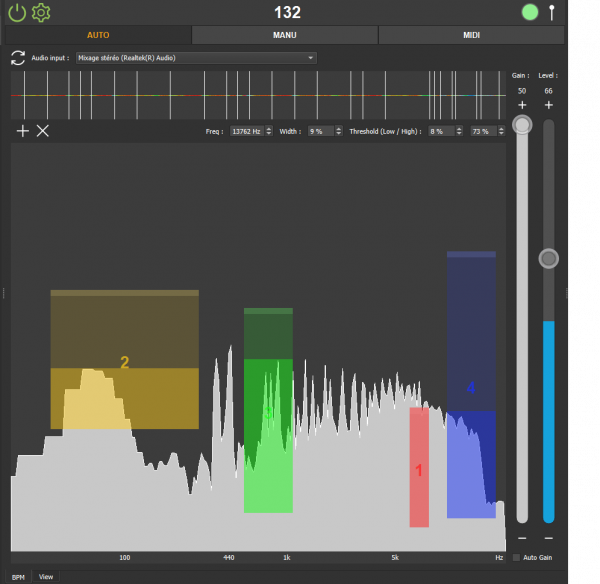
Task: Toggle the green status indicator circle
Action: [530, 13]
